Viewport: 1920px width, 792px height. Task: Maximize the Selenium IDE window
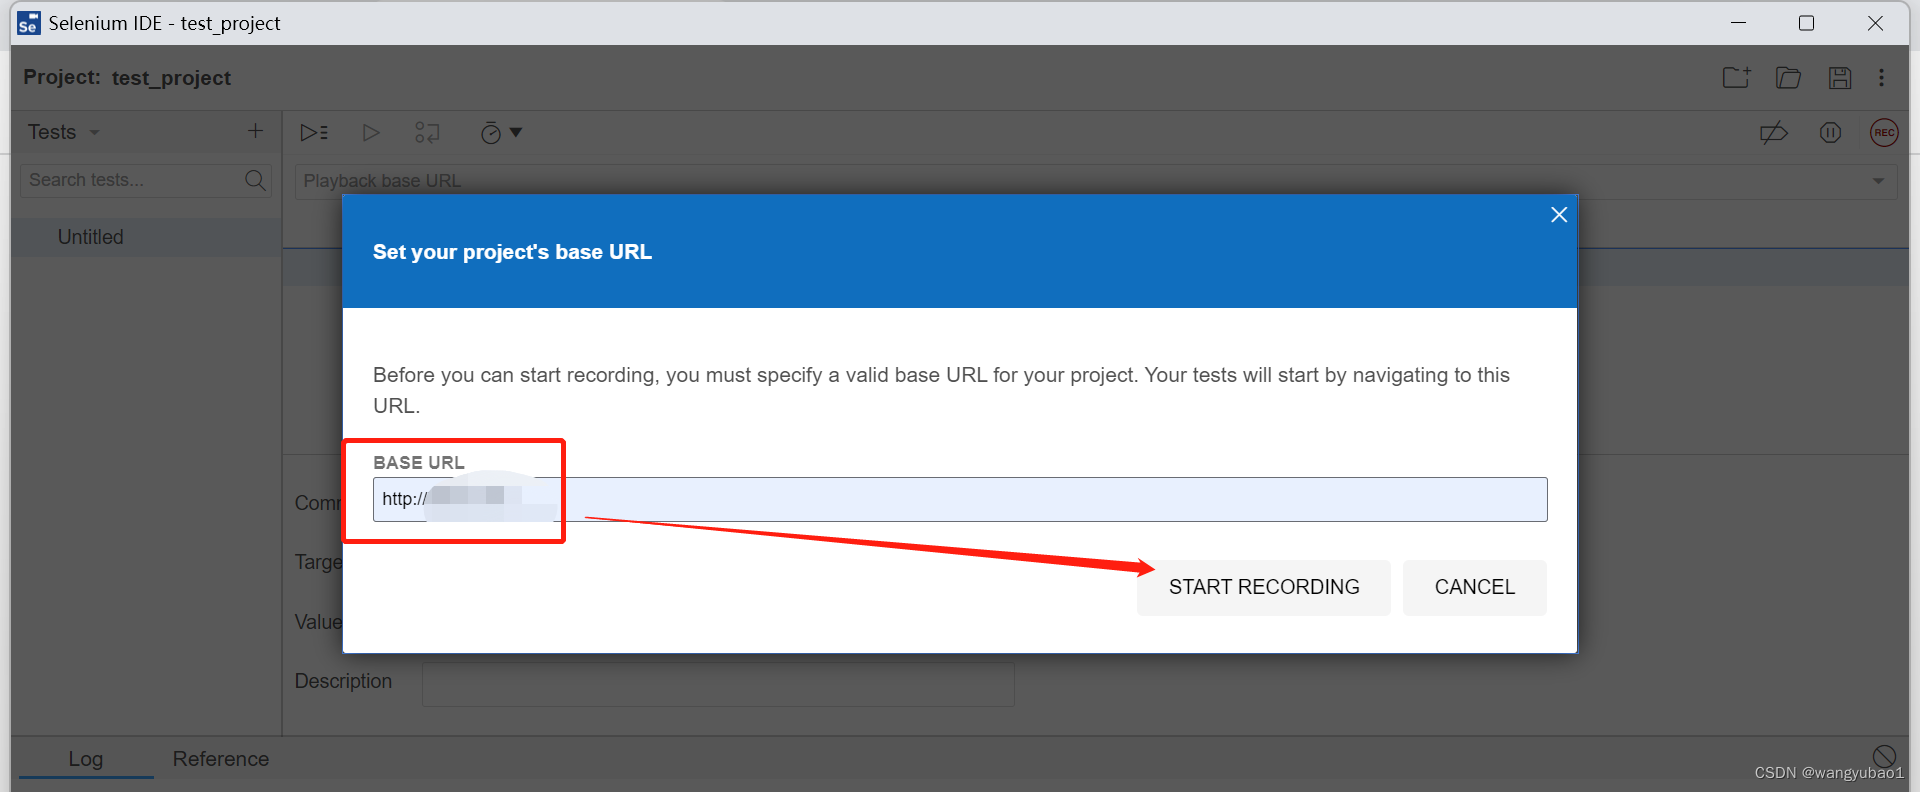pyautogui.click(x=1806, y=23)
